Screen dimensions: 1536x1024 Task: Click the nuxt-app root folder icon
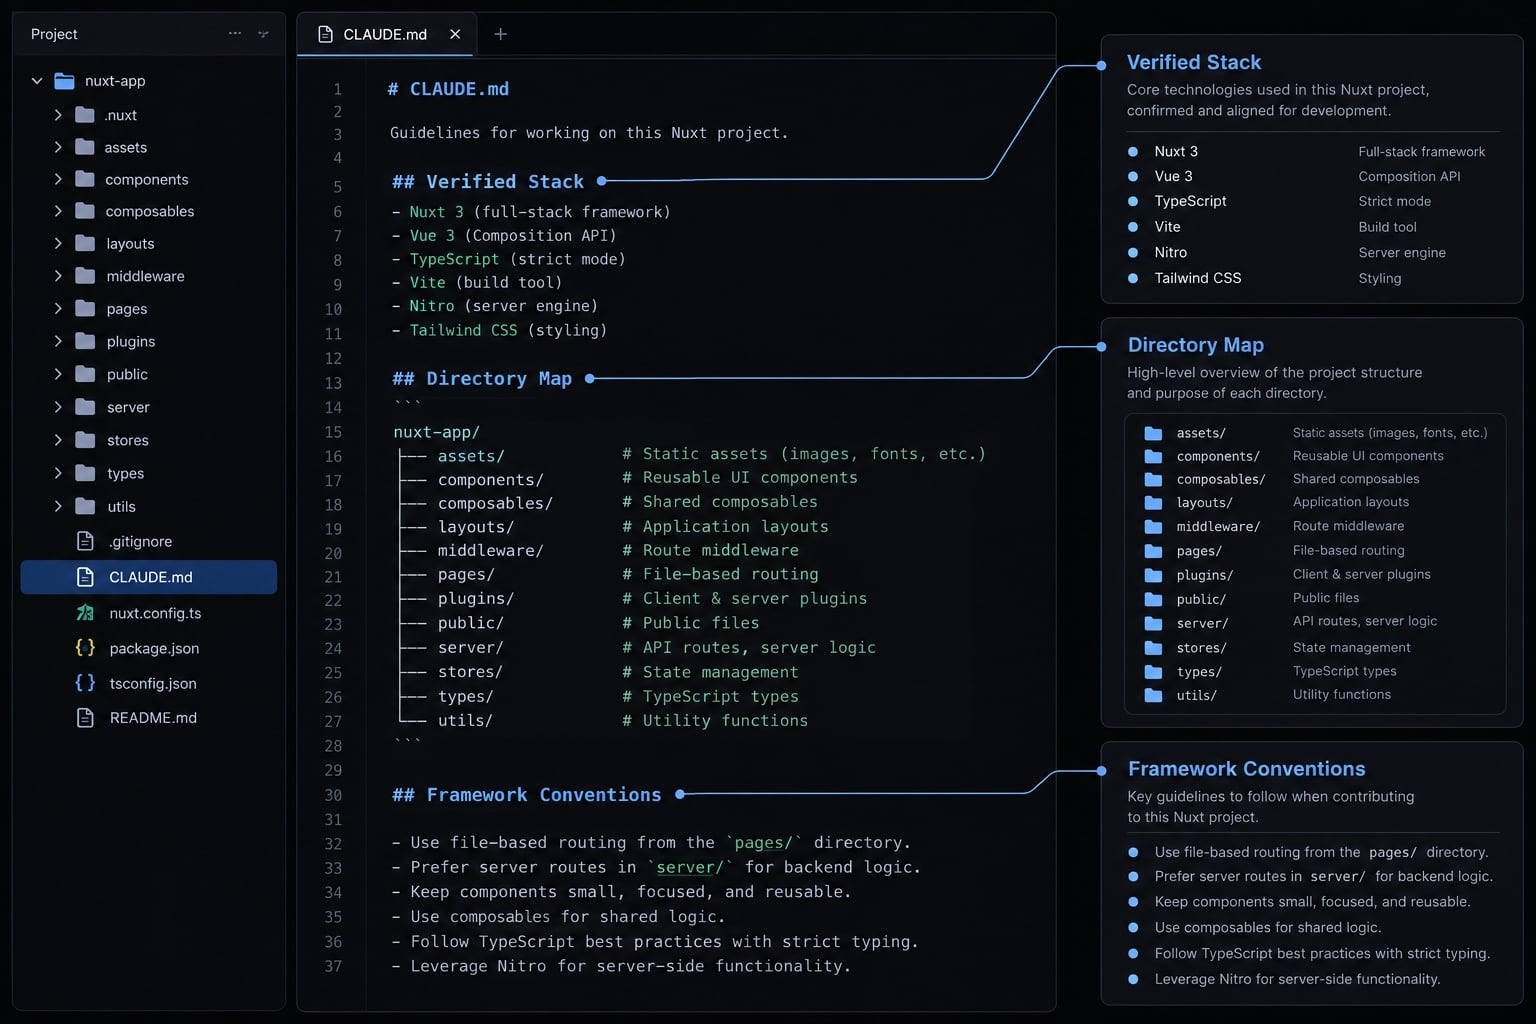pyautogui.click(x=65, y=81)
